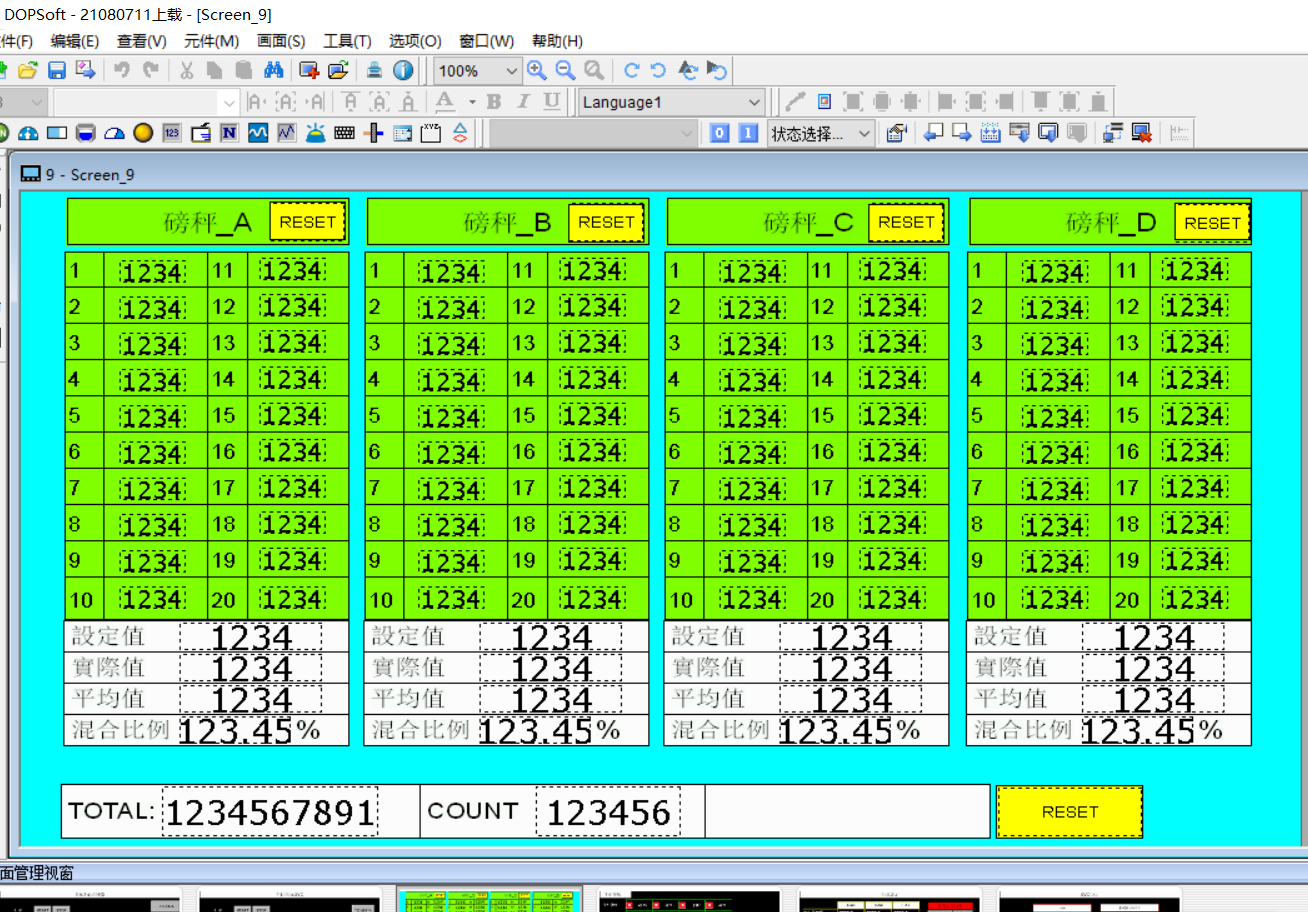
Task: Click the large bottom-right yellow RESET button
Action: click(1069, 812)
